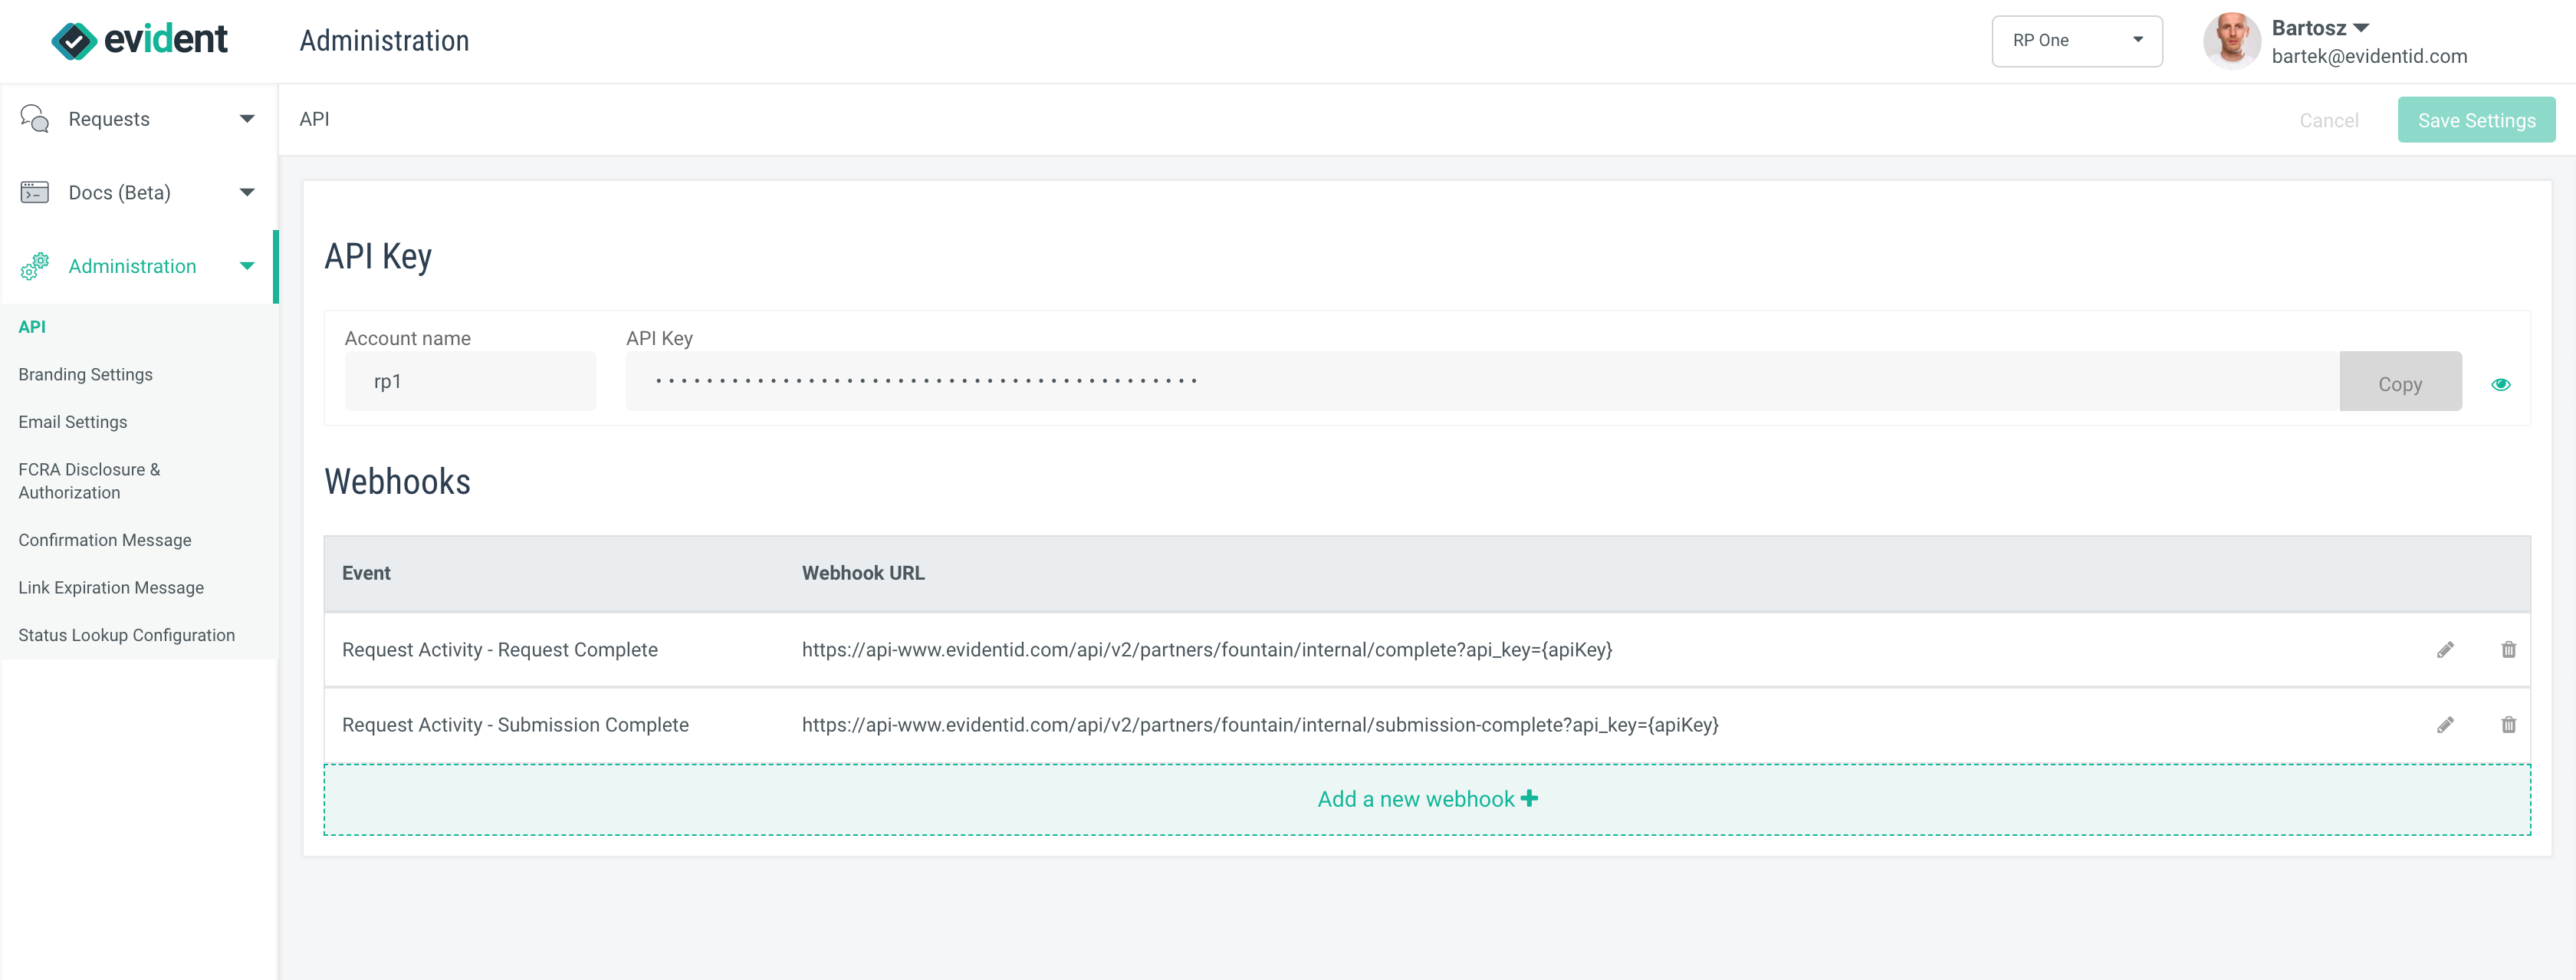Open the Requests section via chat icon
This screenshot has width=2576, height=980.
click(x=34, y=118)
